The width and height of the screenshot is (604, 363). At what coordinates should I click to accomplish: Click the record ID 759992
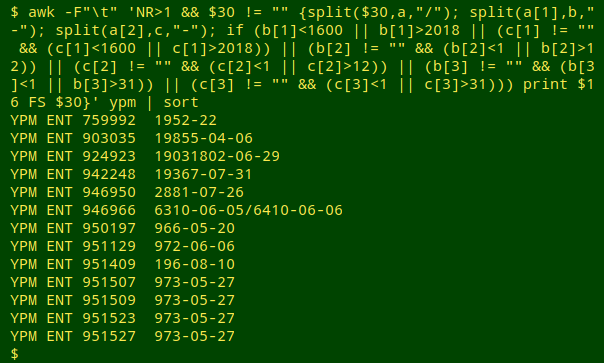(x=109, y=120)
